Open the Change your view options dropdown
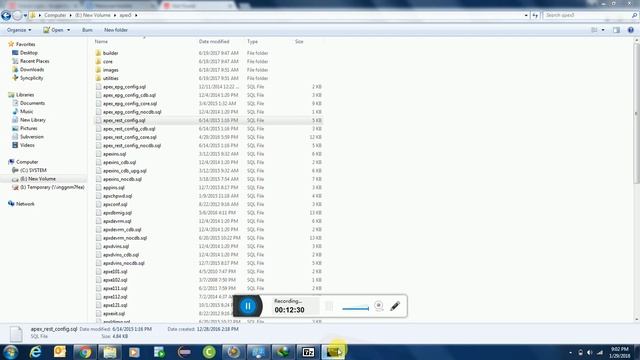 coord(603,30)
